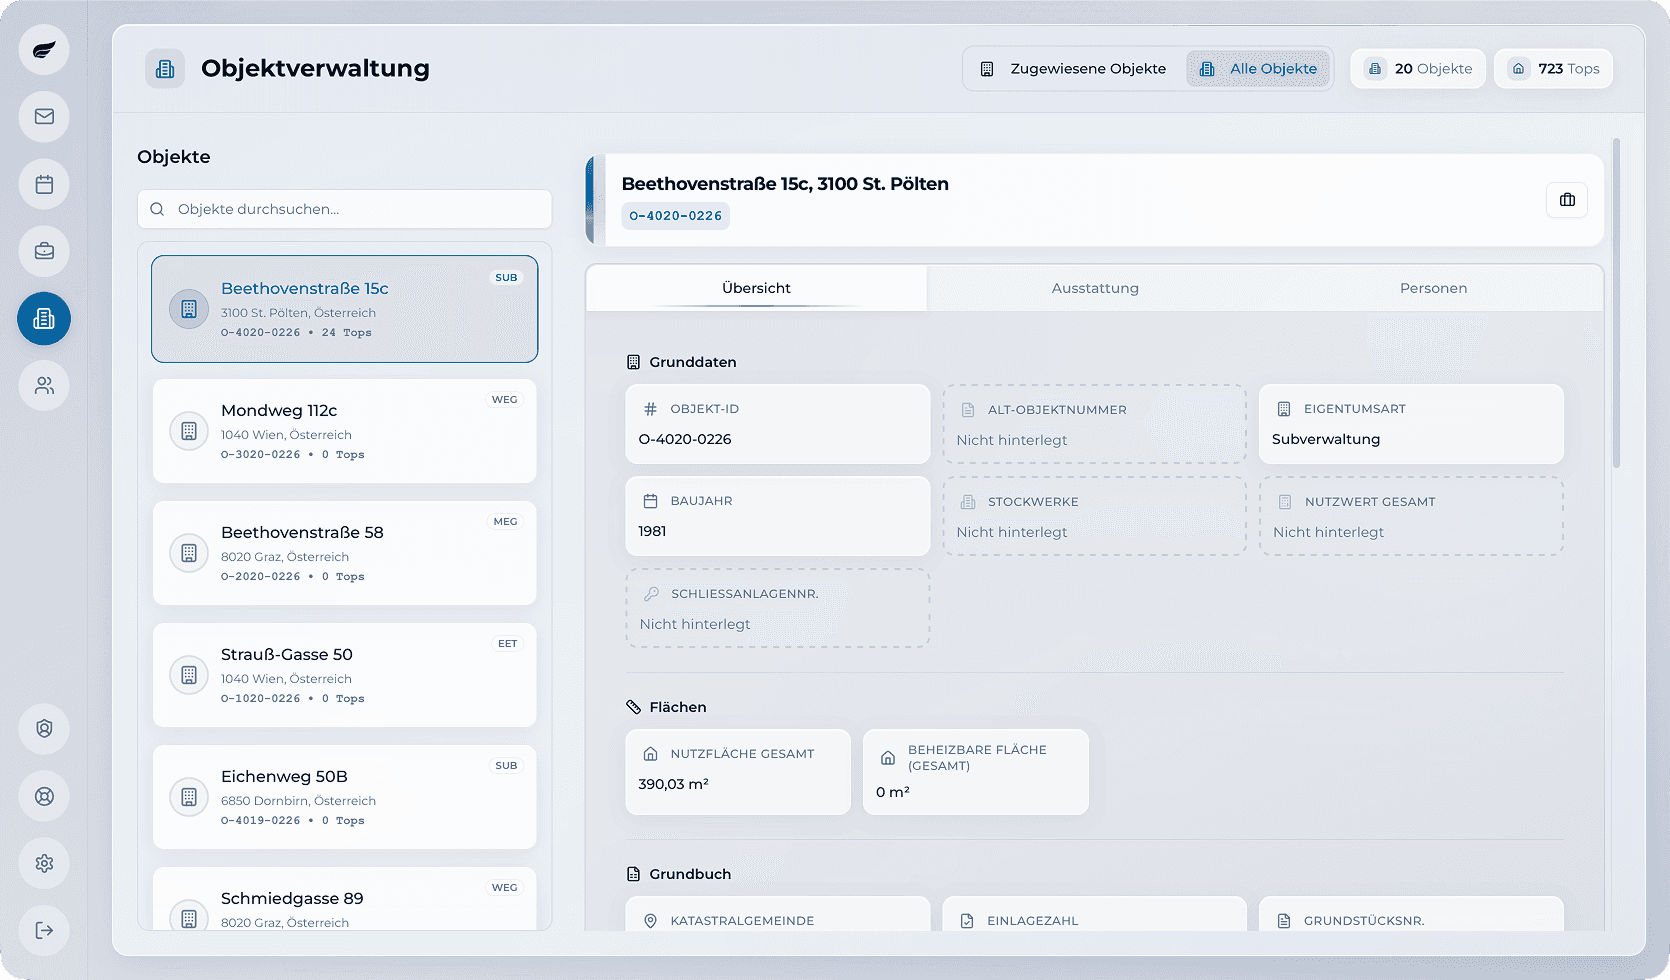Click the Baujahr value 1981
This screenshot has width=1670, height=980.
coord(652,531)
